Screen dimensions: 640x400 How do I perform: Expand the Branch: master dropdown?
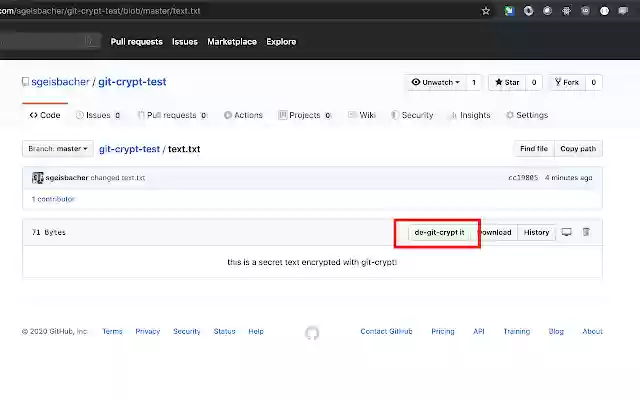(58, 149)
